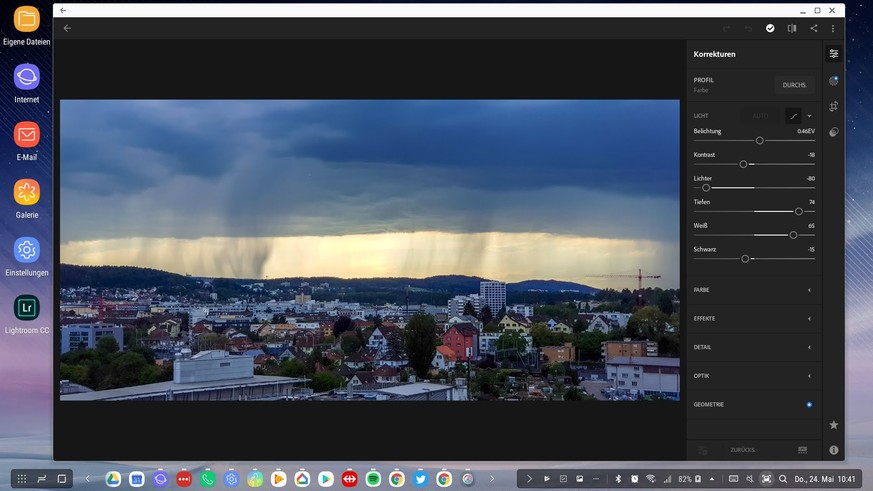
Task: Toggle the before/after compare view
Action: [791, 28]
